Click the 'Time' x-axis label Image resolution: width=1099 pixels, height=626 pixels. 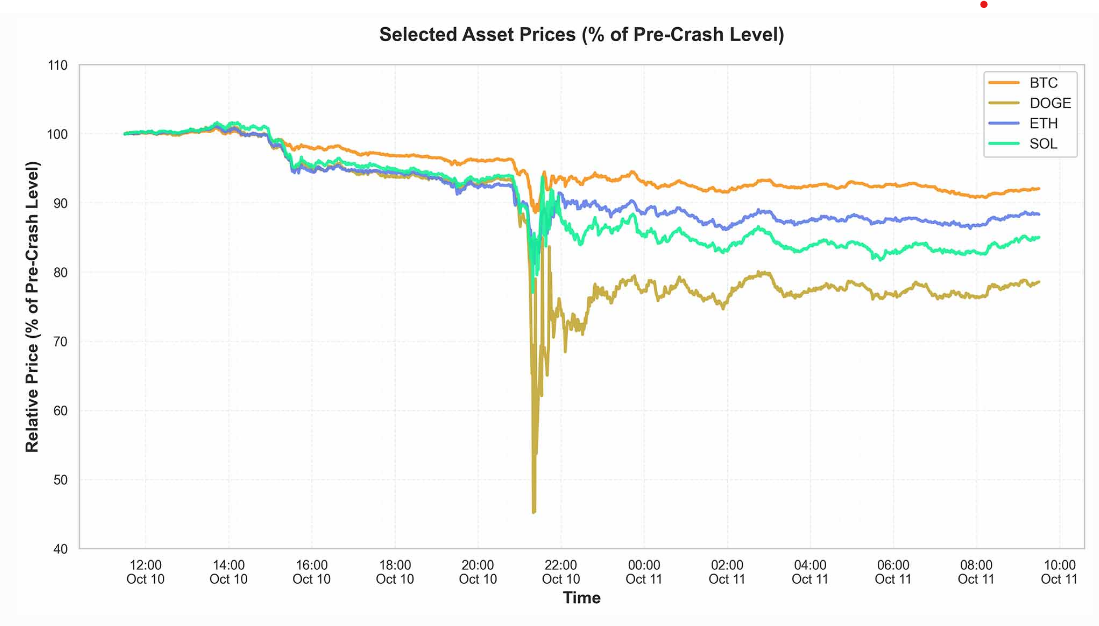point(581,598)
